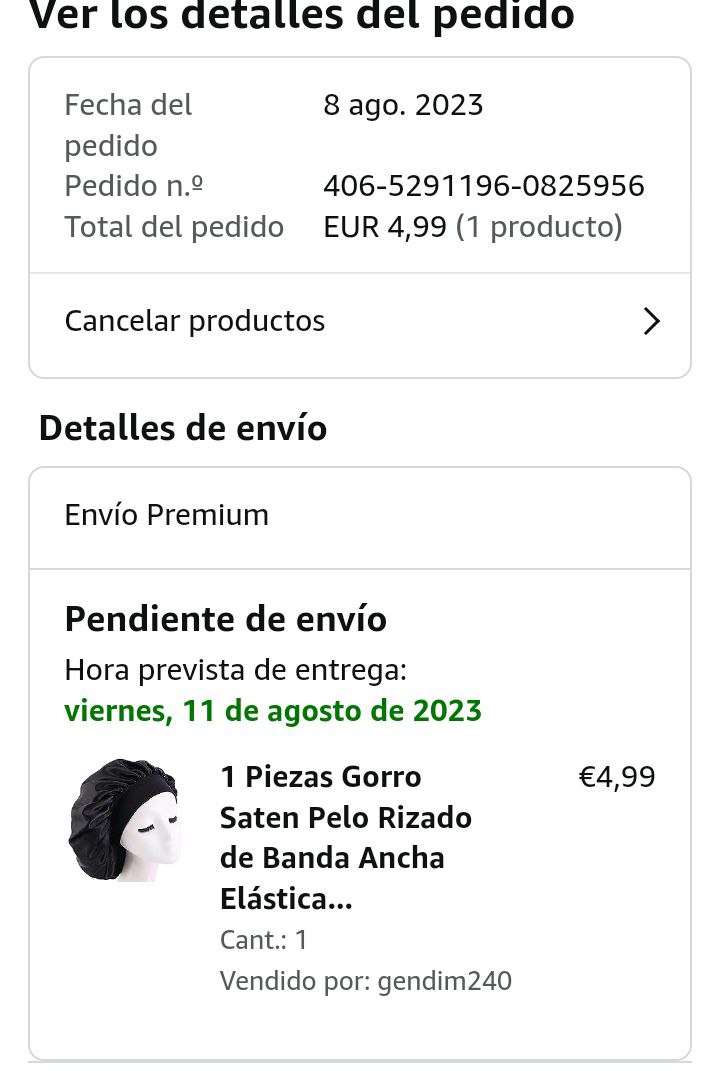Click the (1 producto) count text
The height and width of the screenshot is (1071, 720).
click(539, 227)
